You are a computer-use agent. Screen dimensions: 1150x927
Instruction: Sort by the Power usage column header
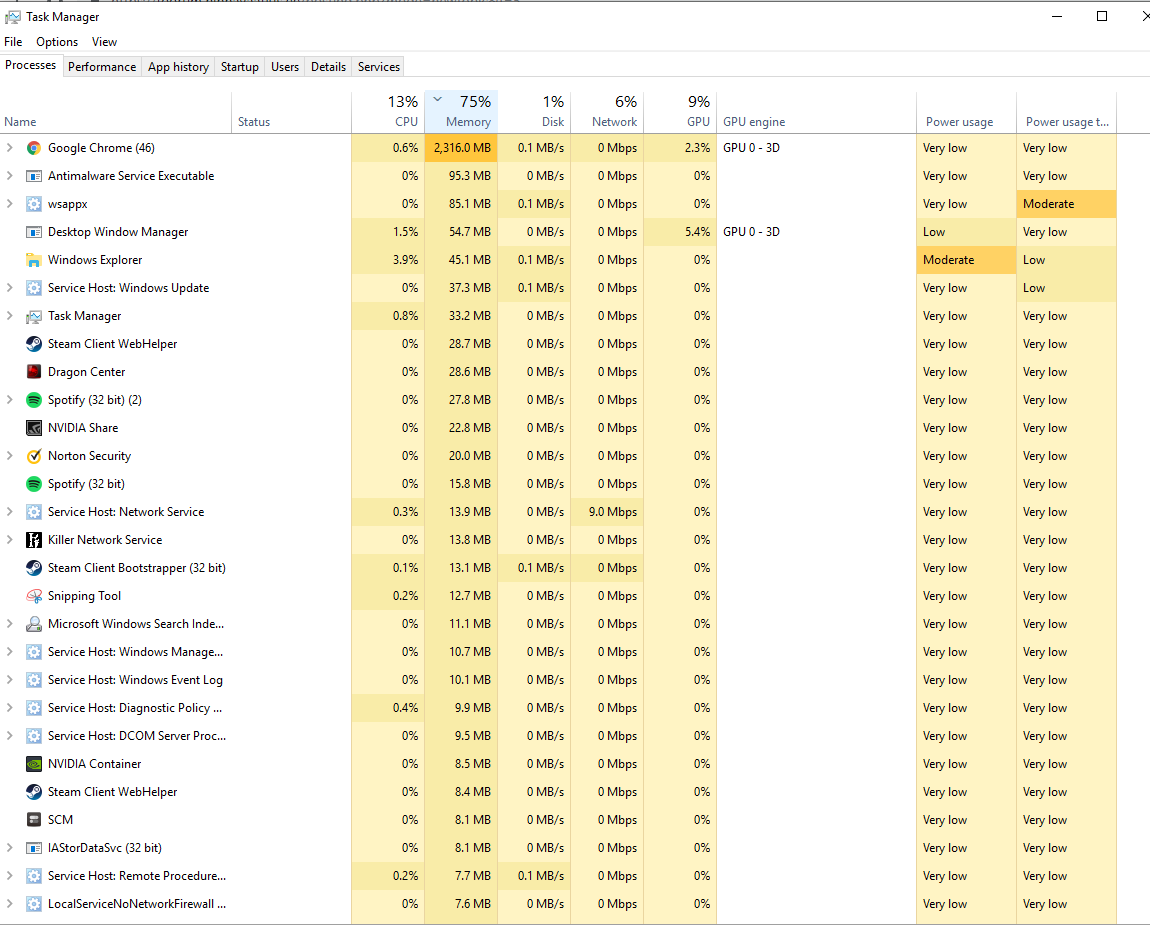[967, 113]
